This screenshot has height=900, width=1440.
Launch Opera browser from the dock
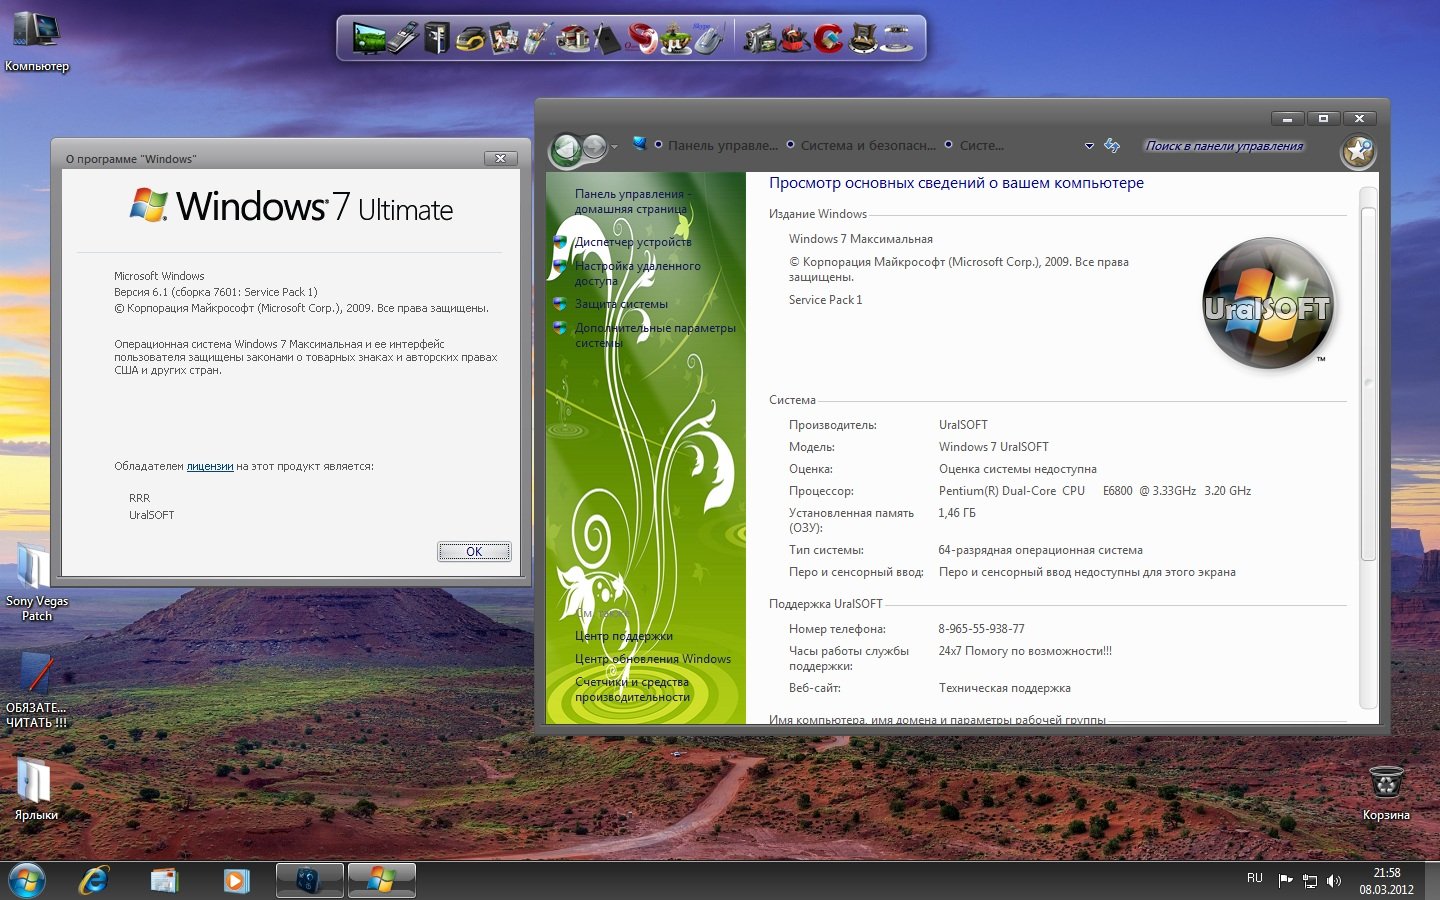[641, 38]
